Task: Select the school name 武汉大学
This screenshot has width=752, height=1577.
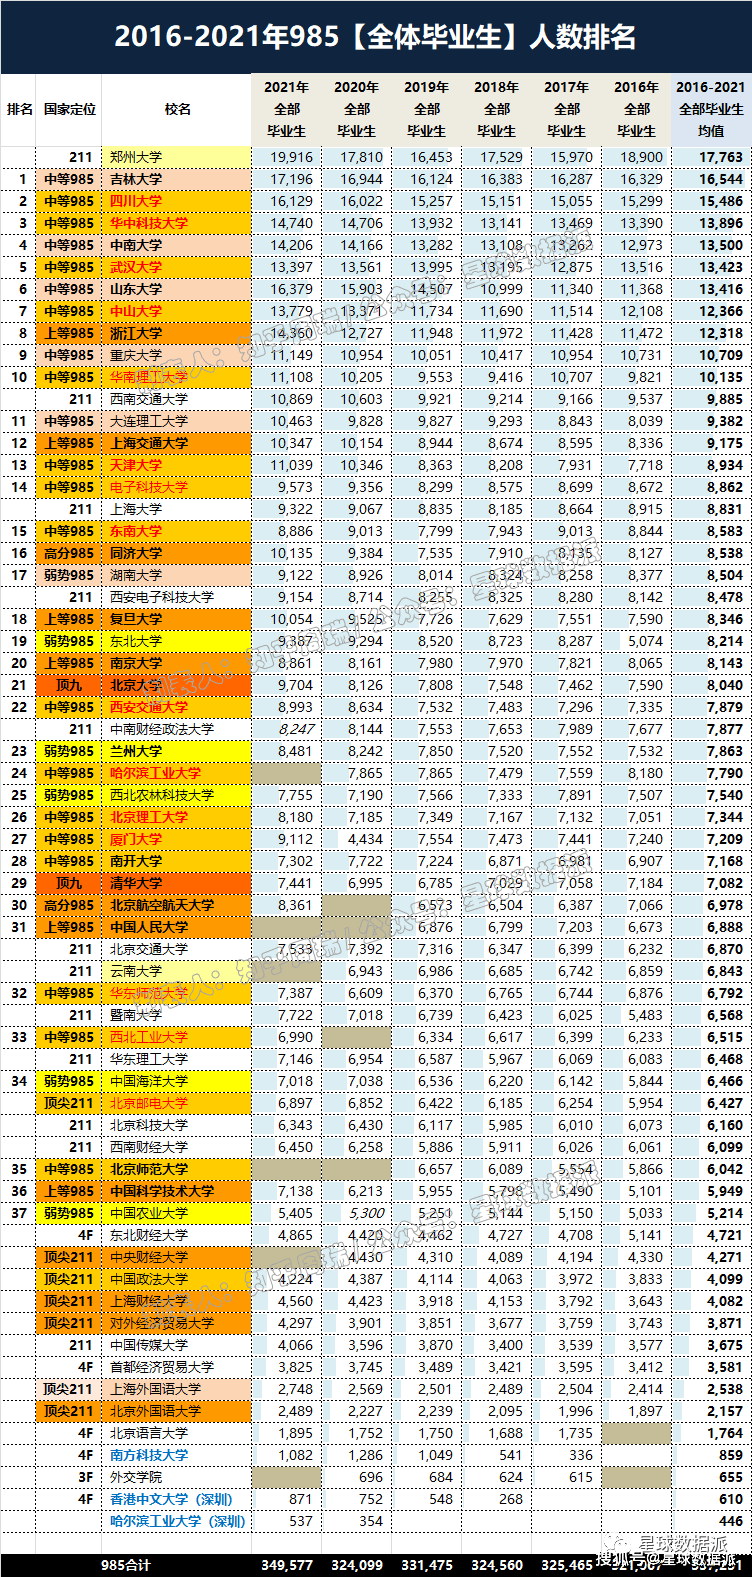Action: (x=136, y=267)
